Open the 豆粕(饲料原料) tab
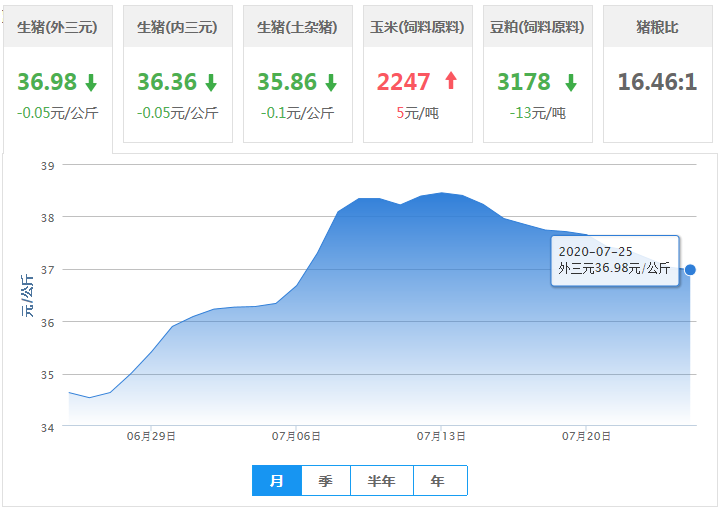 (x=537, y=27)
